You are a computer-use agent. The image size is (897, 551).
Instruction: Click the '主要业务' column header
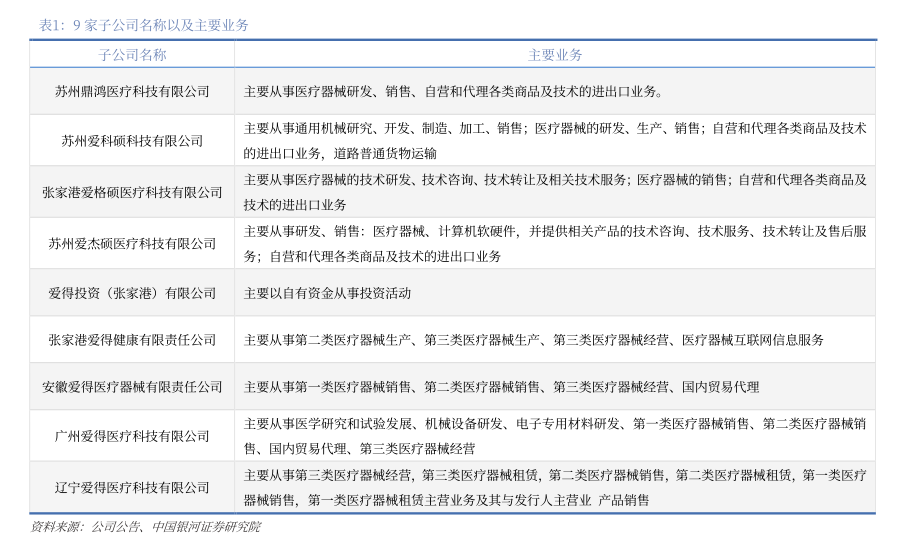point(555,55)
